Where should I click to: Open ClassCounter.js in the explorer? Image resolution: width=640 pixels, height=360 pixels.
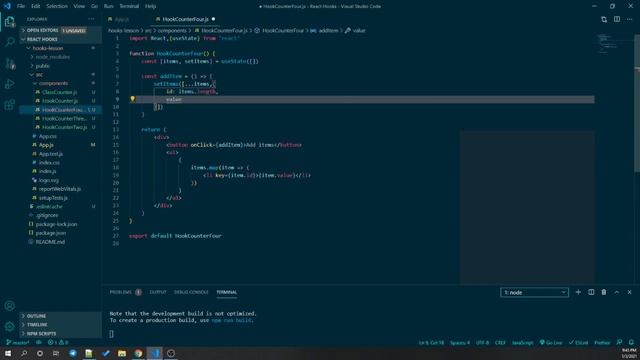coord(60,92)
